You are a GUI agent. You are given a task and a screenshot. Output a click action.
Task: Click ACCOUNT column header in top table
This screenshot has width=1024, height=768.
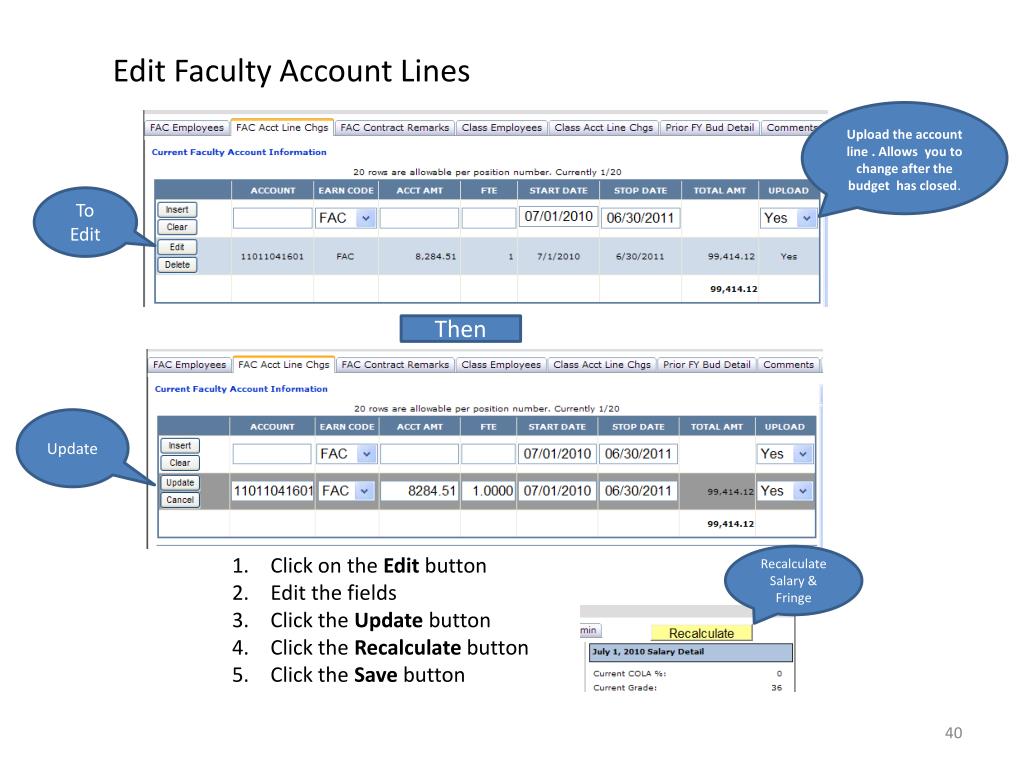pyautogui.click(x=272, y=191)
